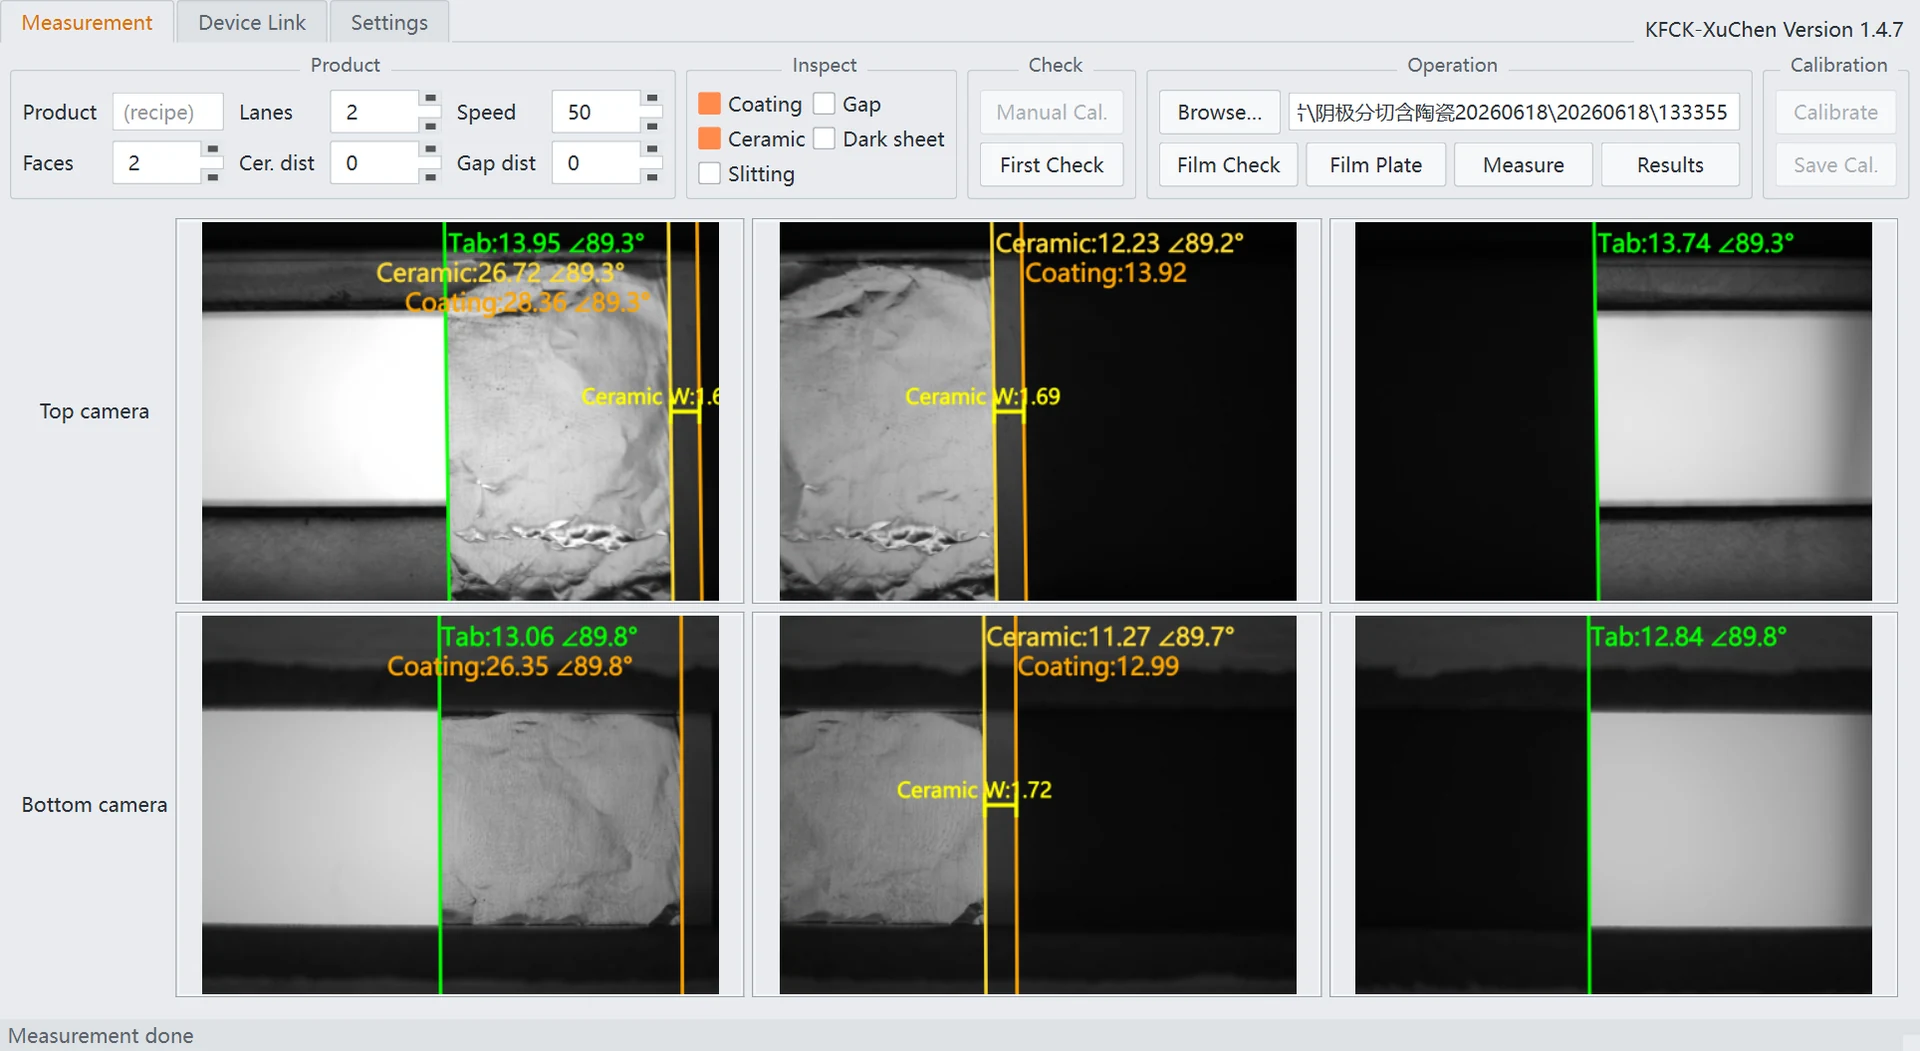The image size is (1920, 1051).
Task: Click the Lanes number field
Action: click(375, 112)
